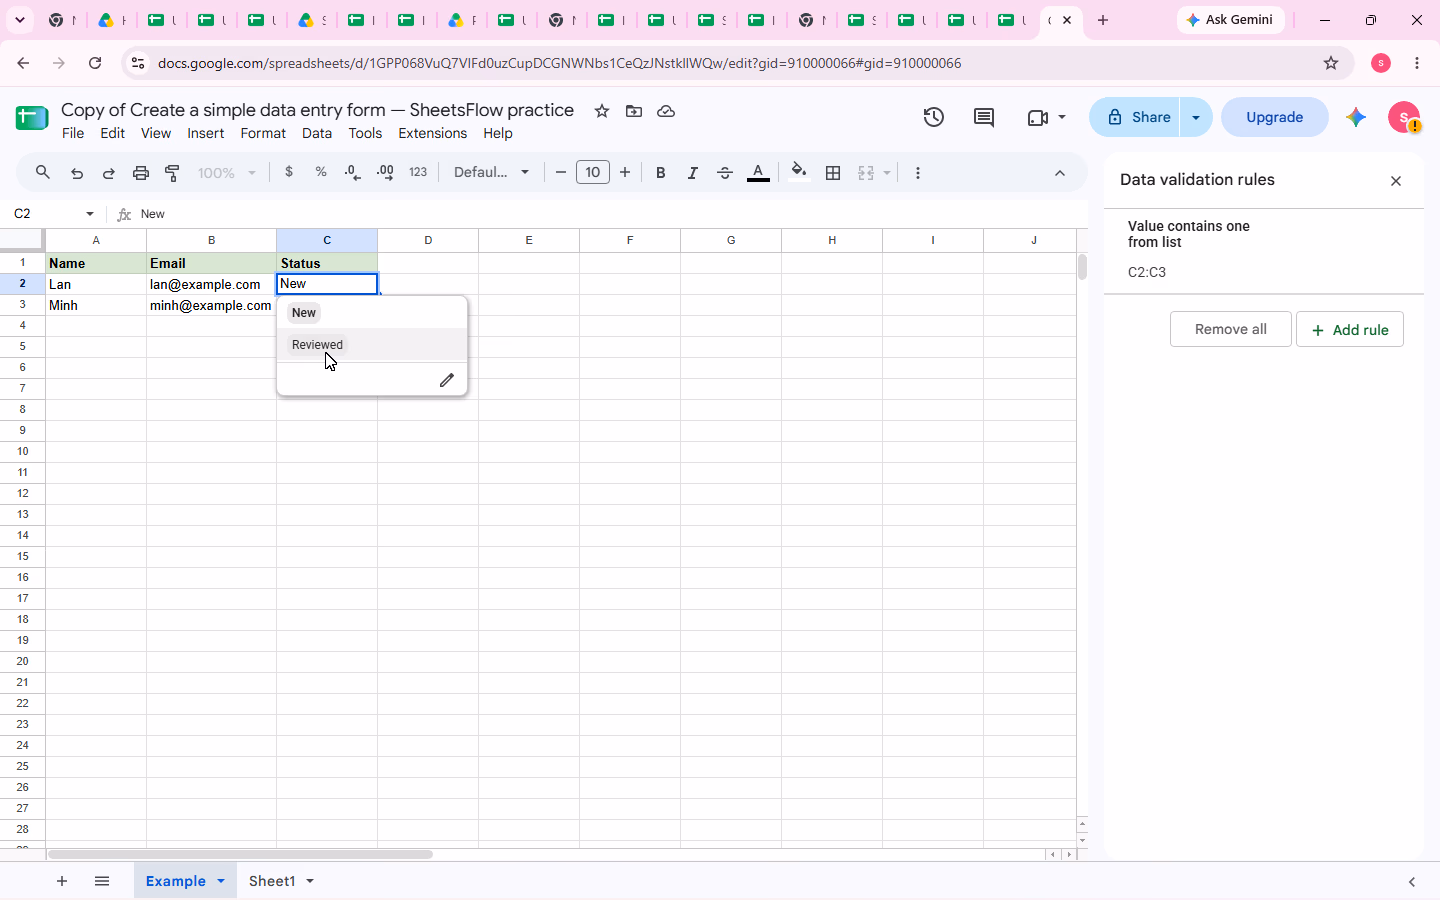Viewport: 1440px width, 900px height.
Task: Toggle bold formatting
Action: coord(660,173)
